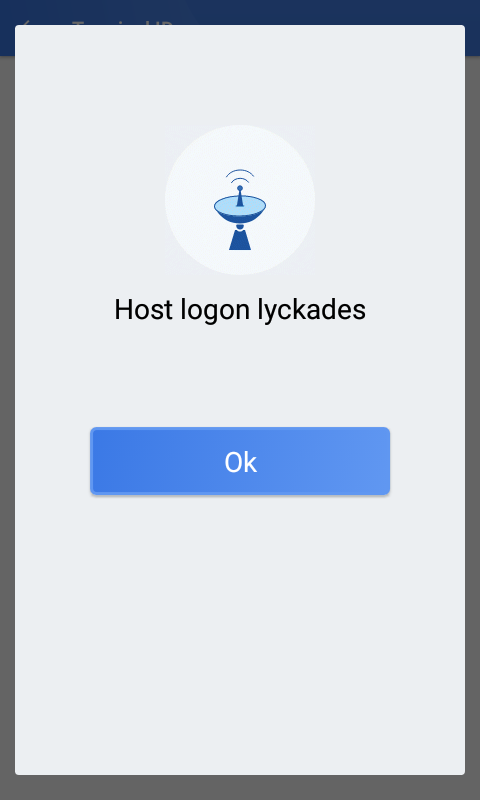This screenshot has width=480, height=800.
Task: Click the light blue dish bowl
Action: (x=240, y=207)
